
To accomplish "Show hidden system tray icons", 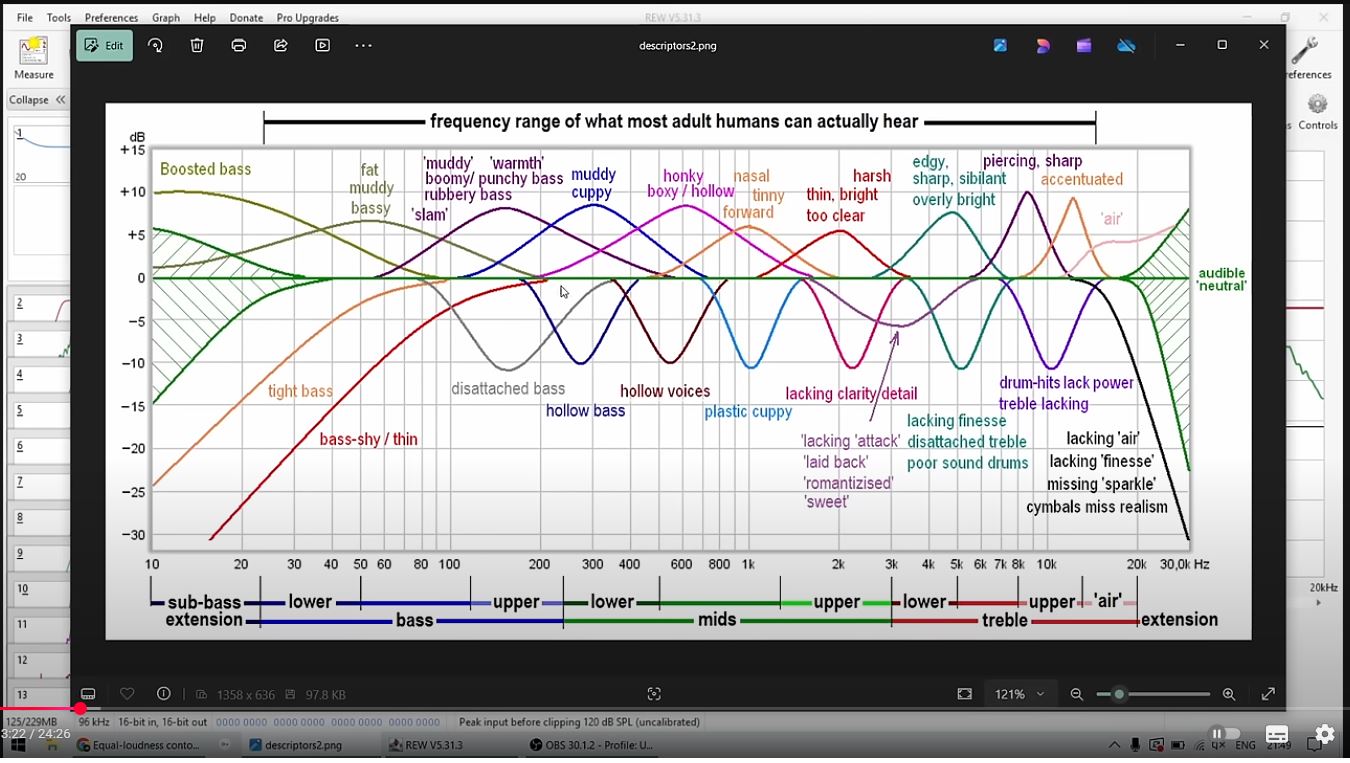I will pyautogui.click(x=1115, y=745).
